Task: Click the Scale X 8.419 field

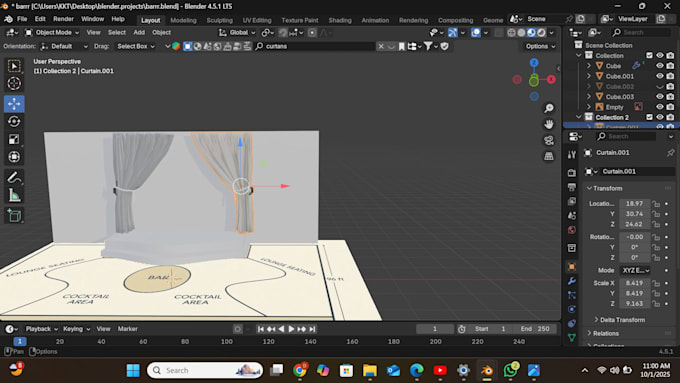Action: pyautogui.click(x=634, y=283)
